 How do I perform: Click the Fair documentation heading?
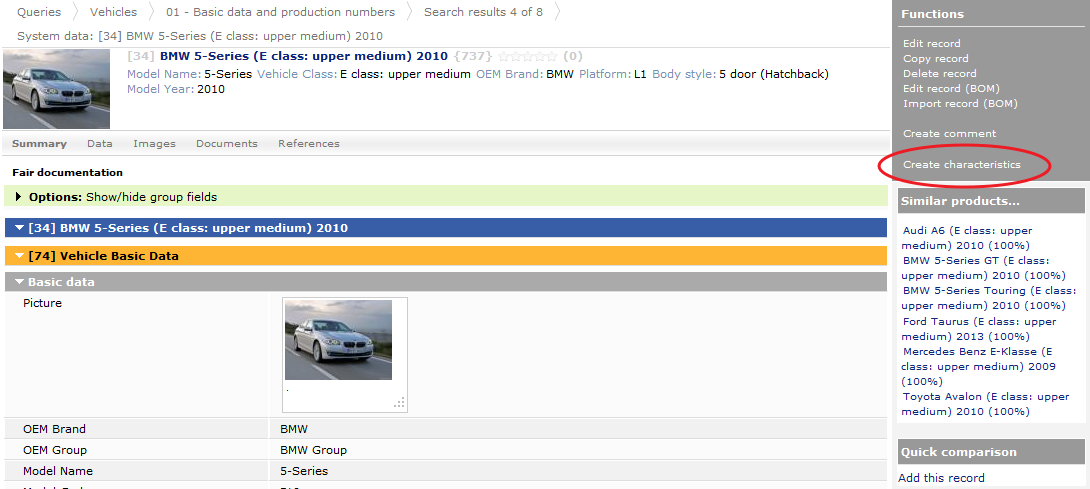pyautogui.click(x=67, y=173)
